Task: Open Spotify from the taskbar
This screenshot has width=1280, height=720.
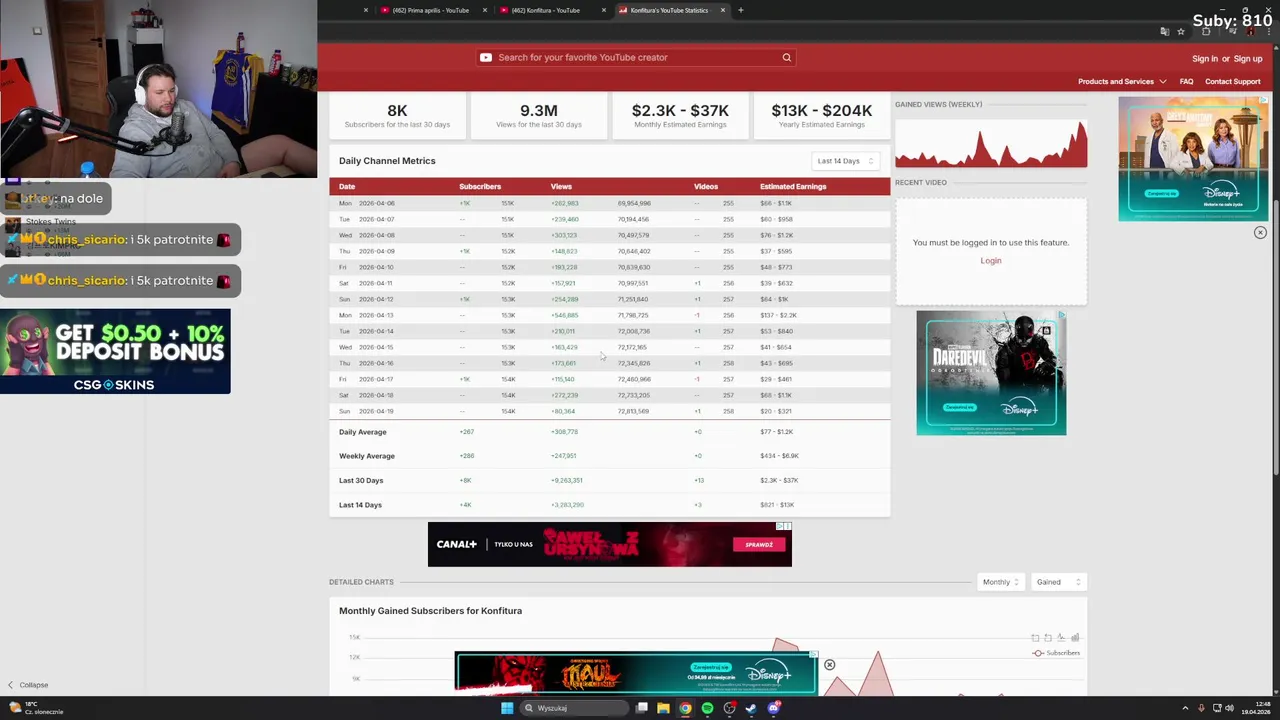Action: [x=707, y=708]
